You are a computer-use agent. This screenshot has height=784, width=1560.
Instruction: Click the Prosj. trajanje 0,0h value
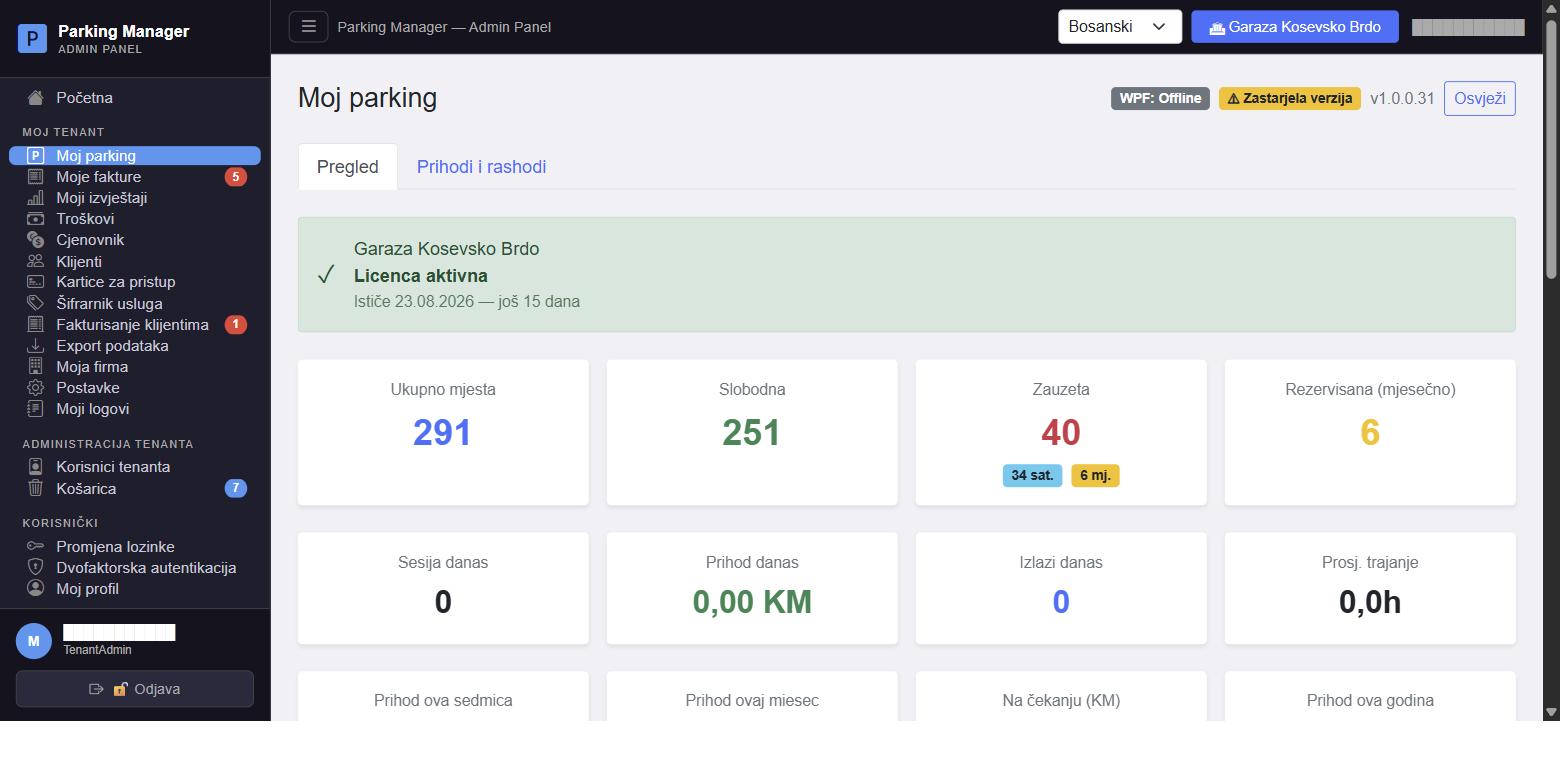(1370, 602)
